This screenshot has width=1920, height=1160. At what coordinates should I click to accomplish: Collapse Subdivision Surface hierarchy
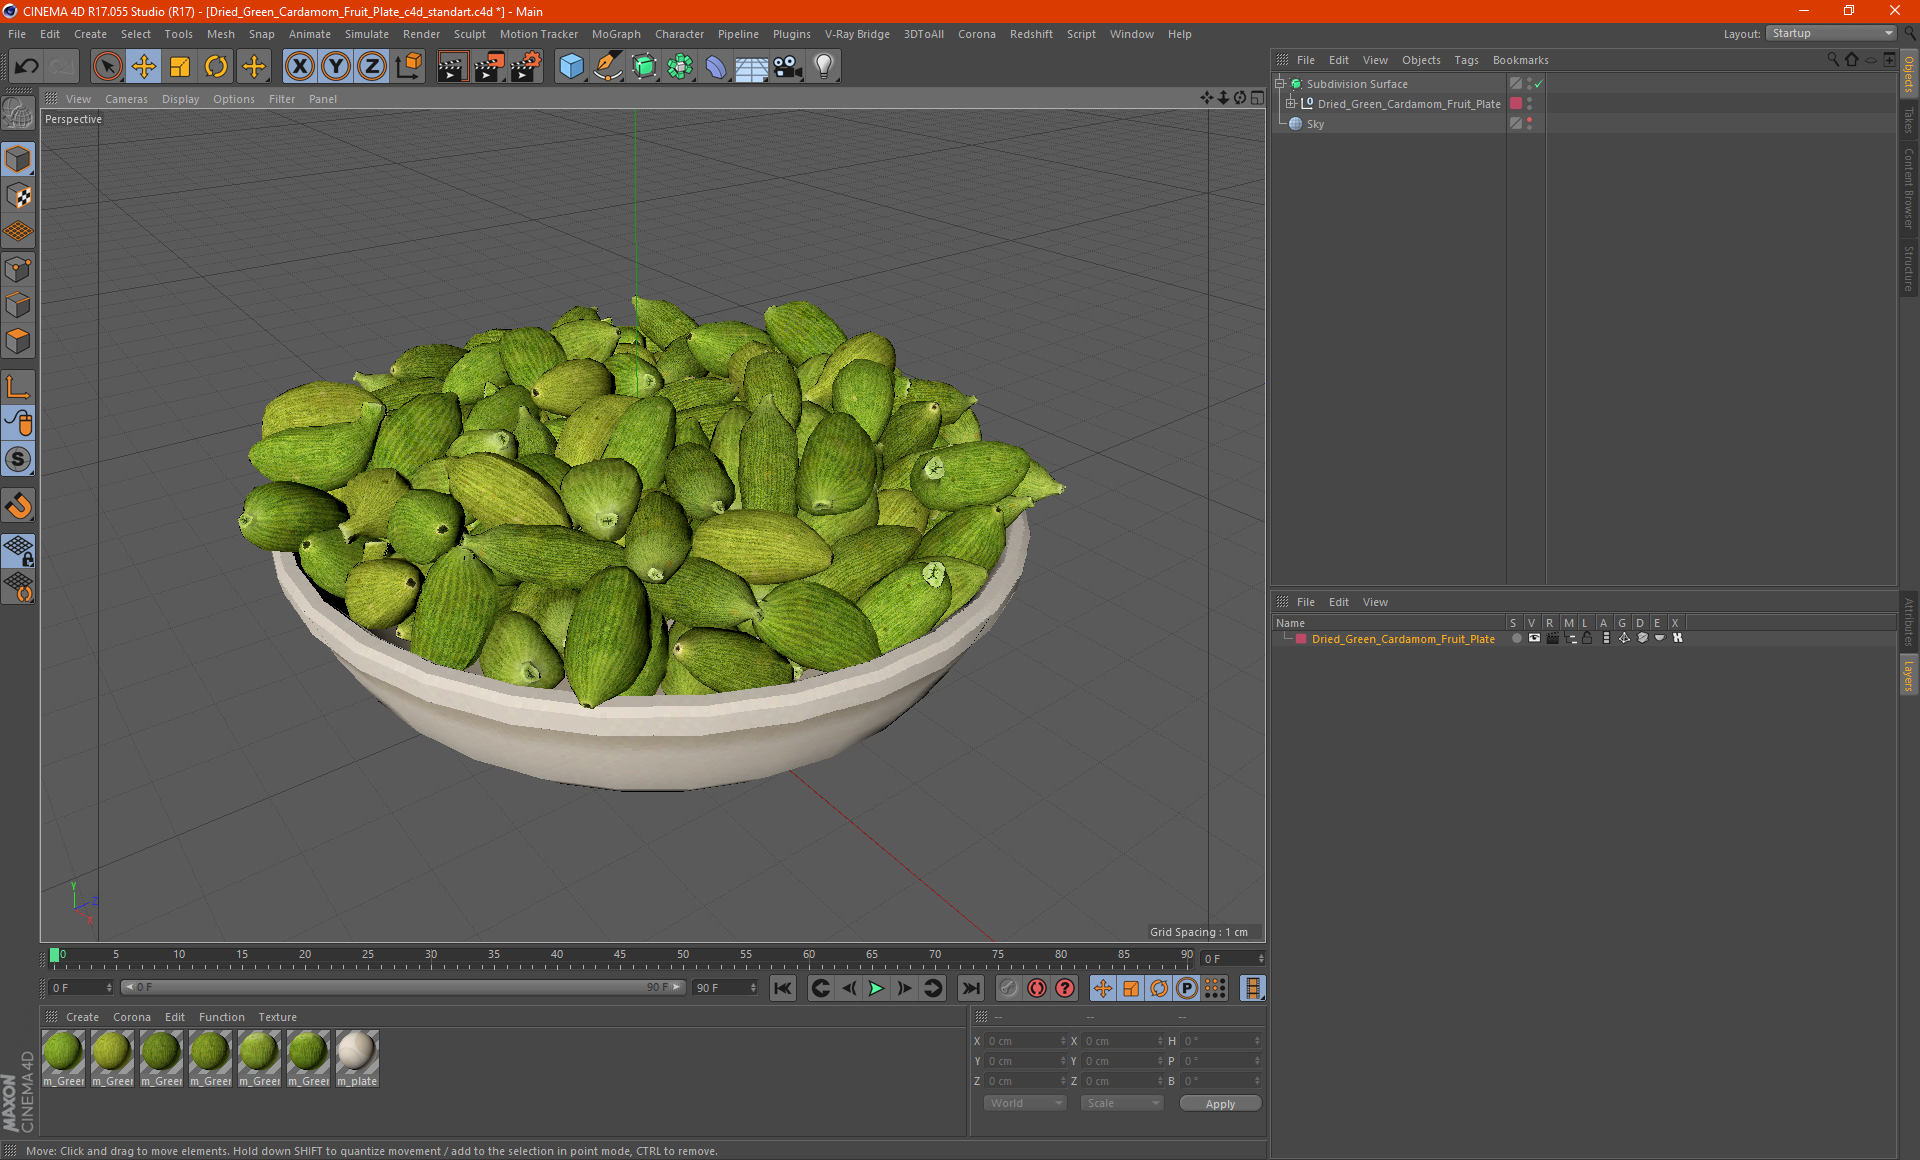(1280, 84)
